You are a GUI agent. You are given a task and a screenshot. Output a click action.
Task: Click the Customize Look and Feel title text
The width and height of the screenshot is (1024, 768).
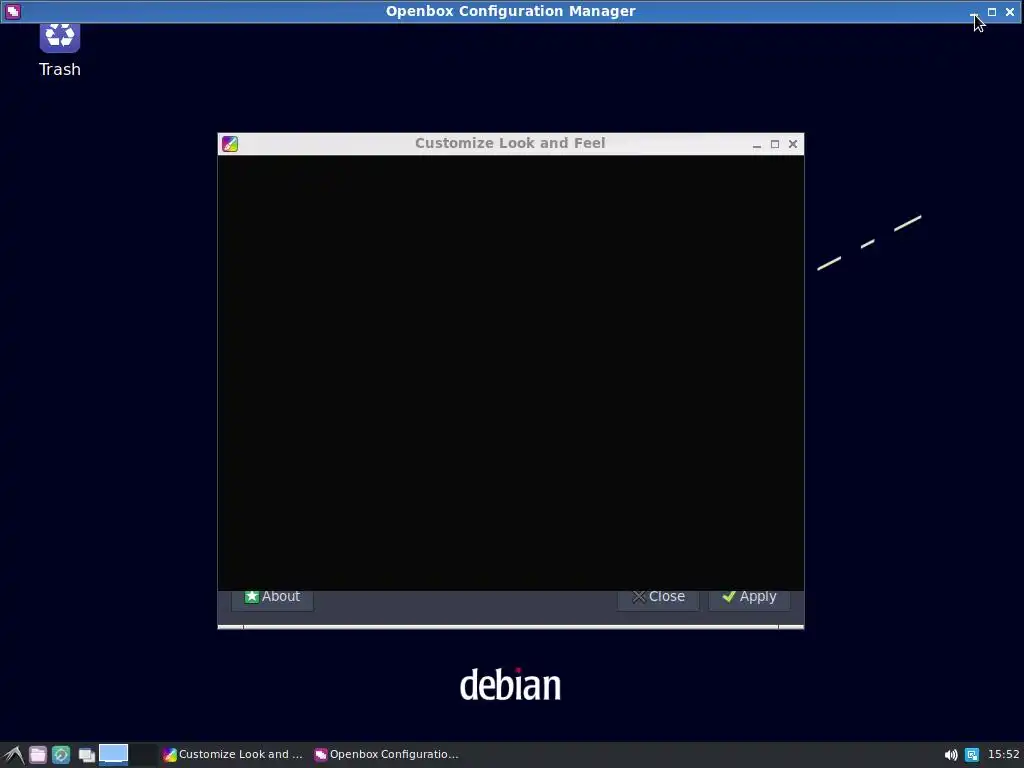tap(510, 143)
